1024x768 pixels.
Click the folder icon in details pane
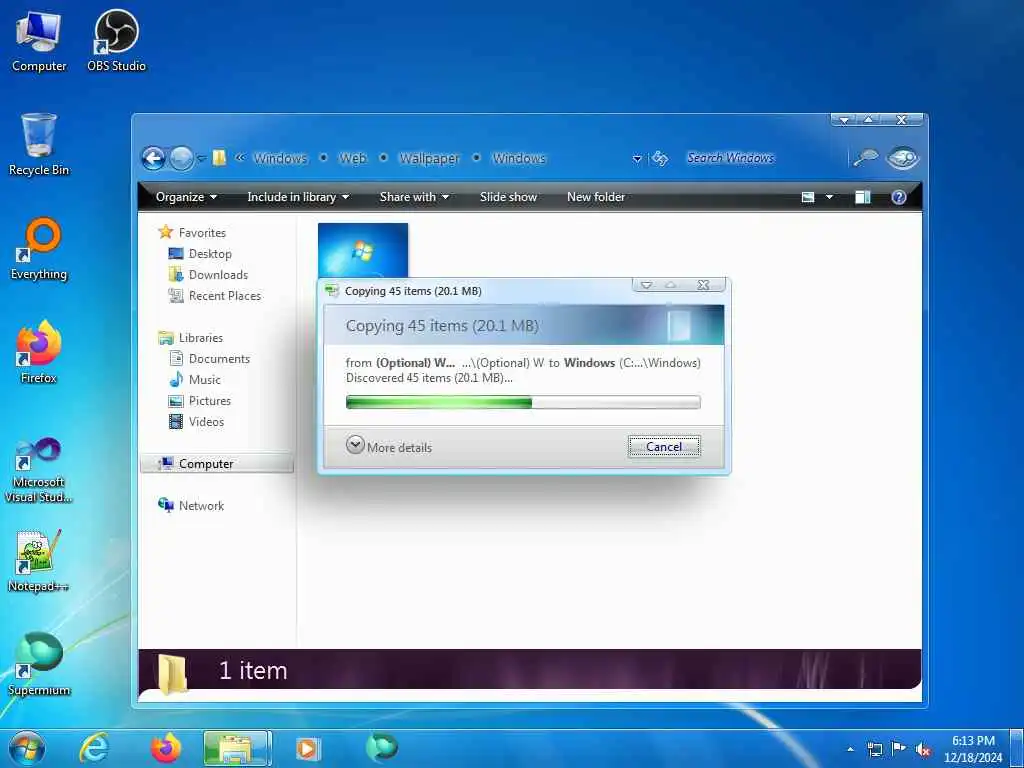[x=172, y=673]
